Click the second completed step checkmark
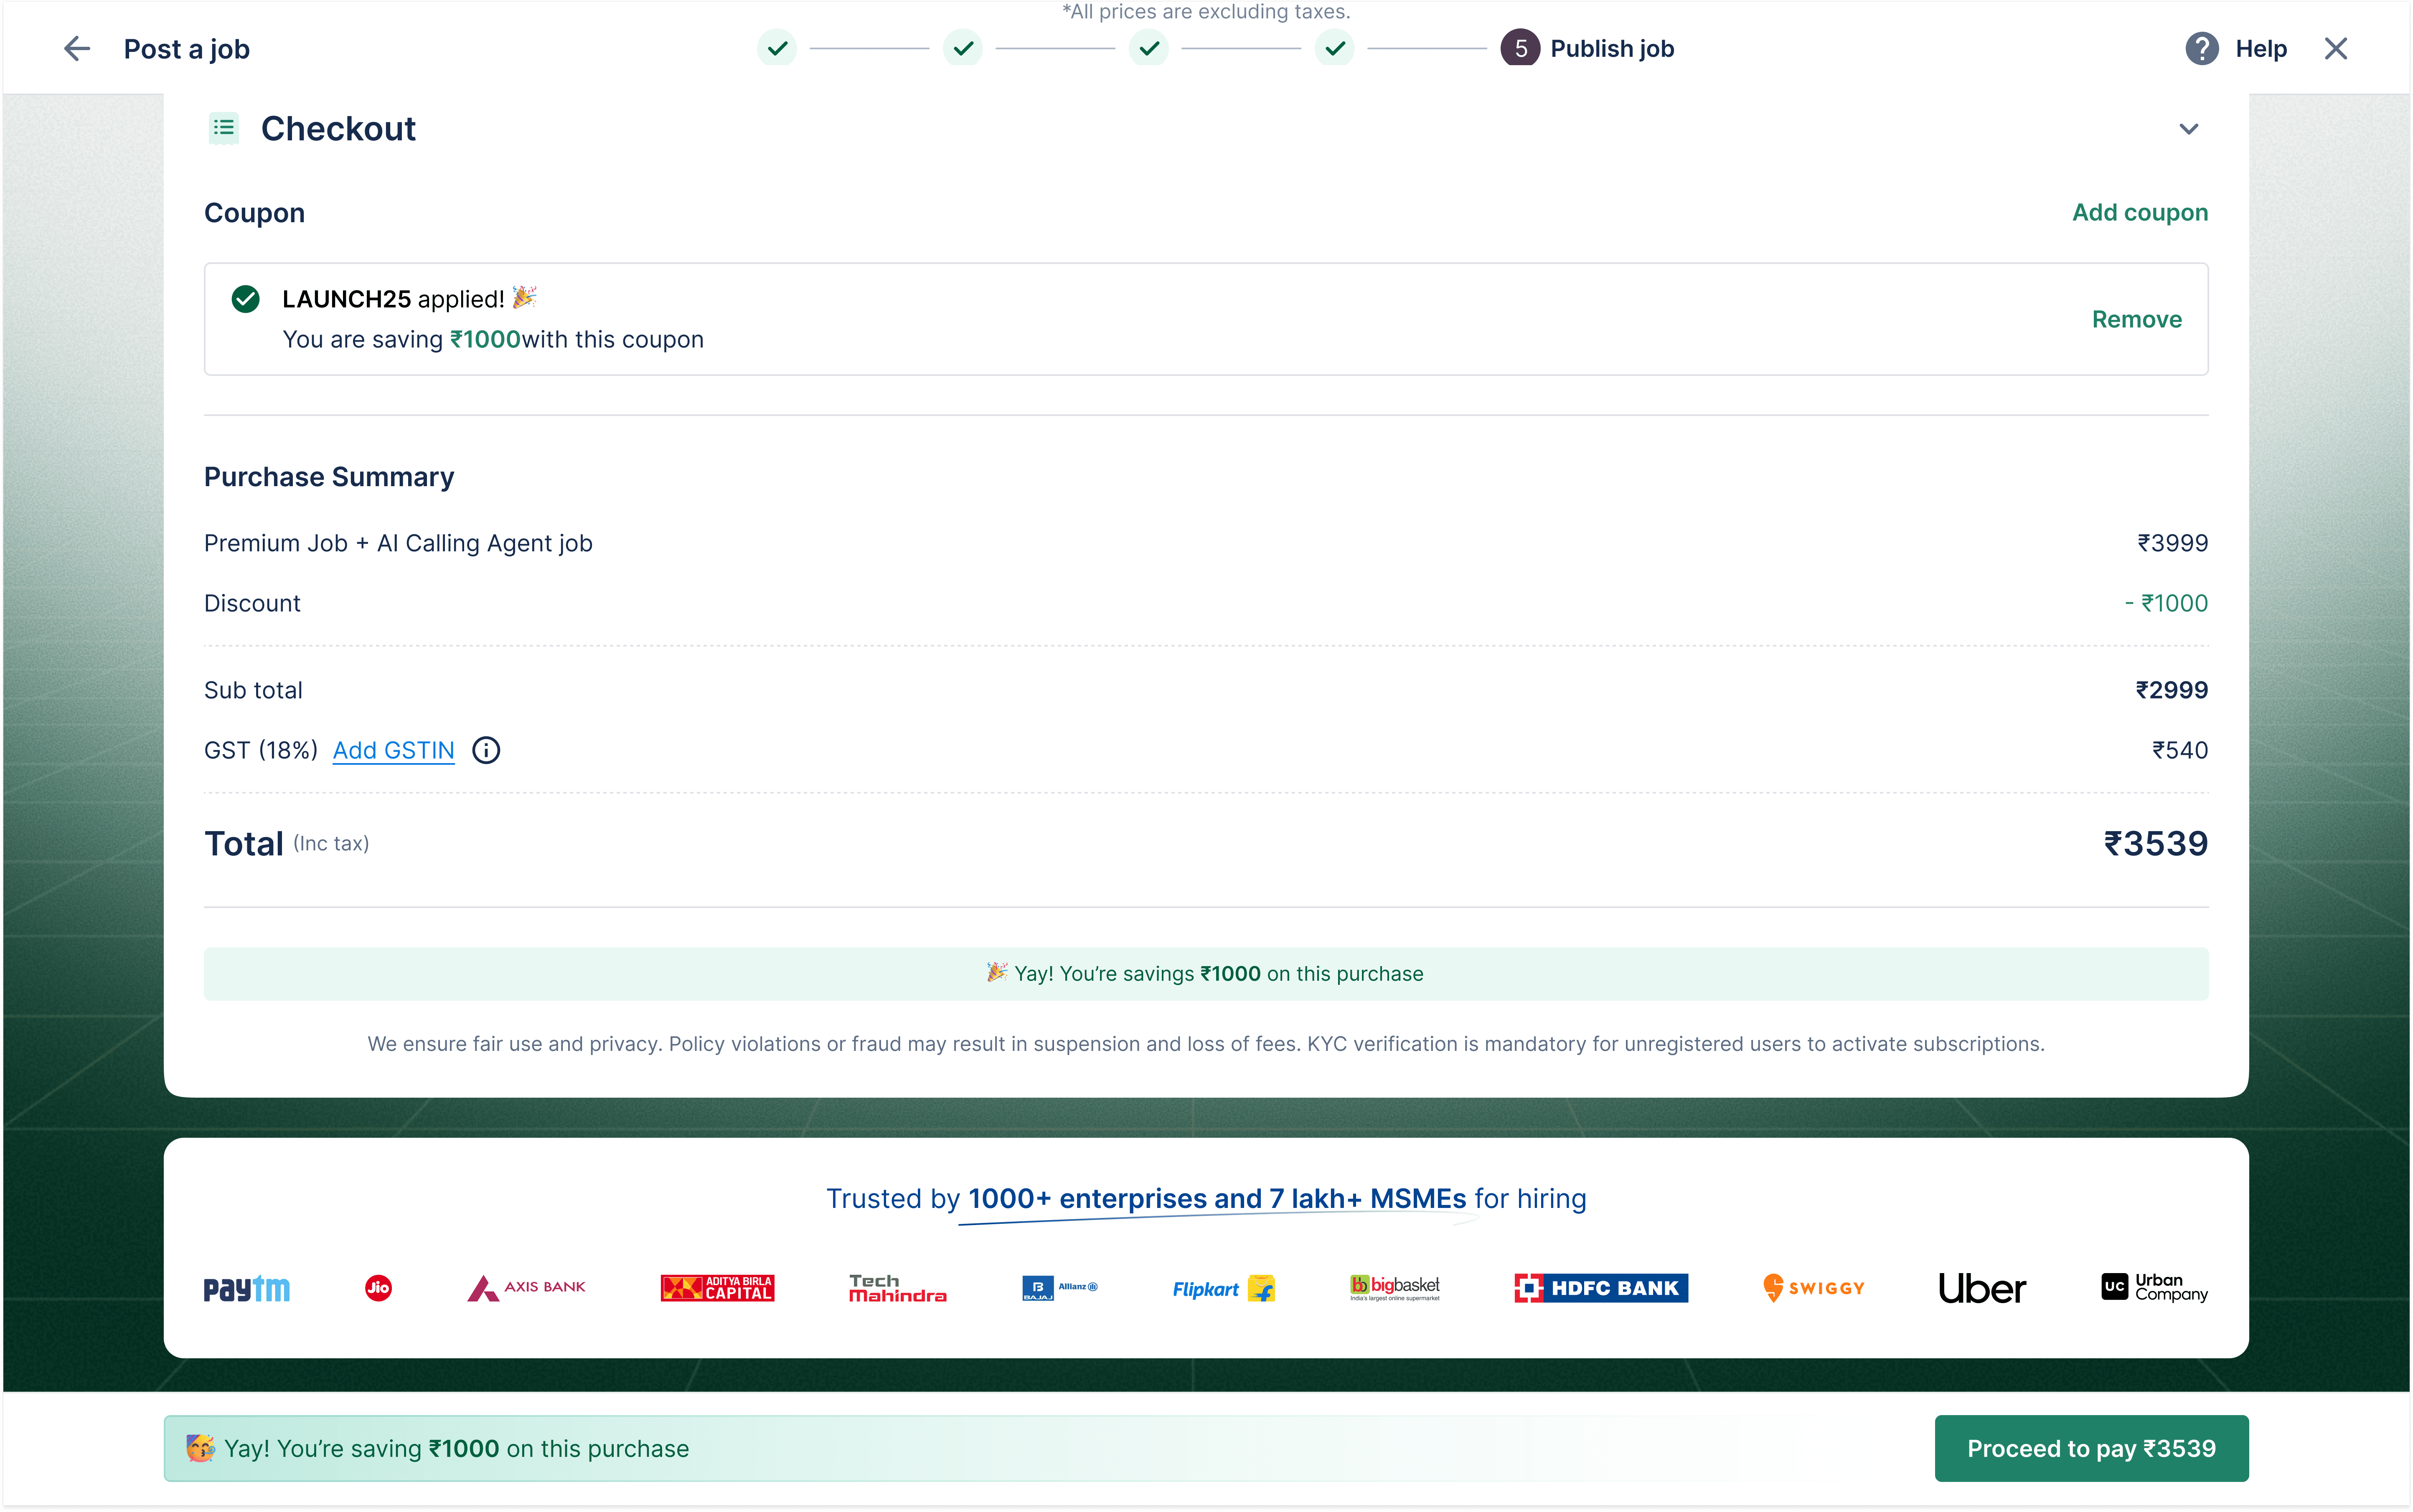 [963, 48]
